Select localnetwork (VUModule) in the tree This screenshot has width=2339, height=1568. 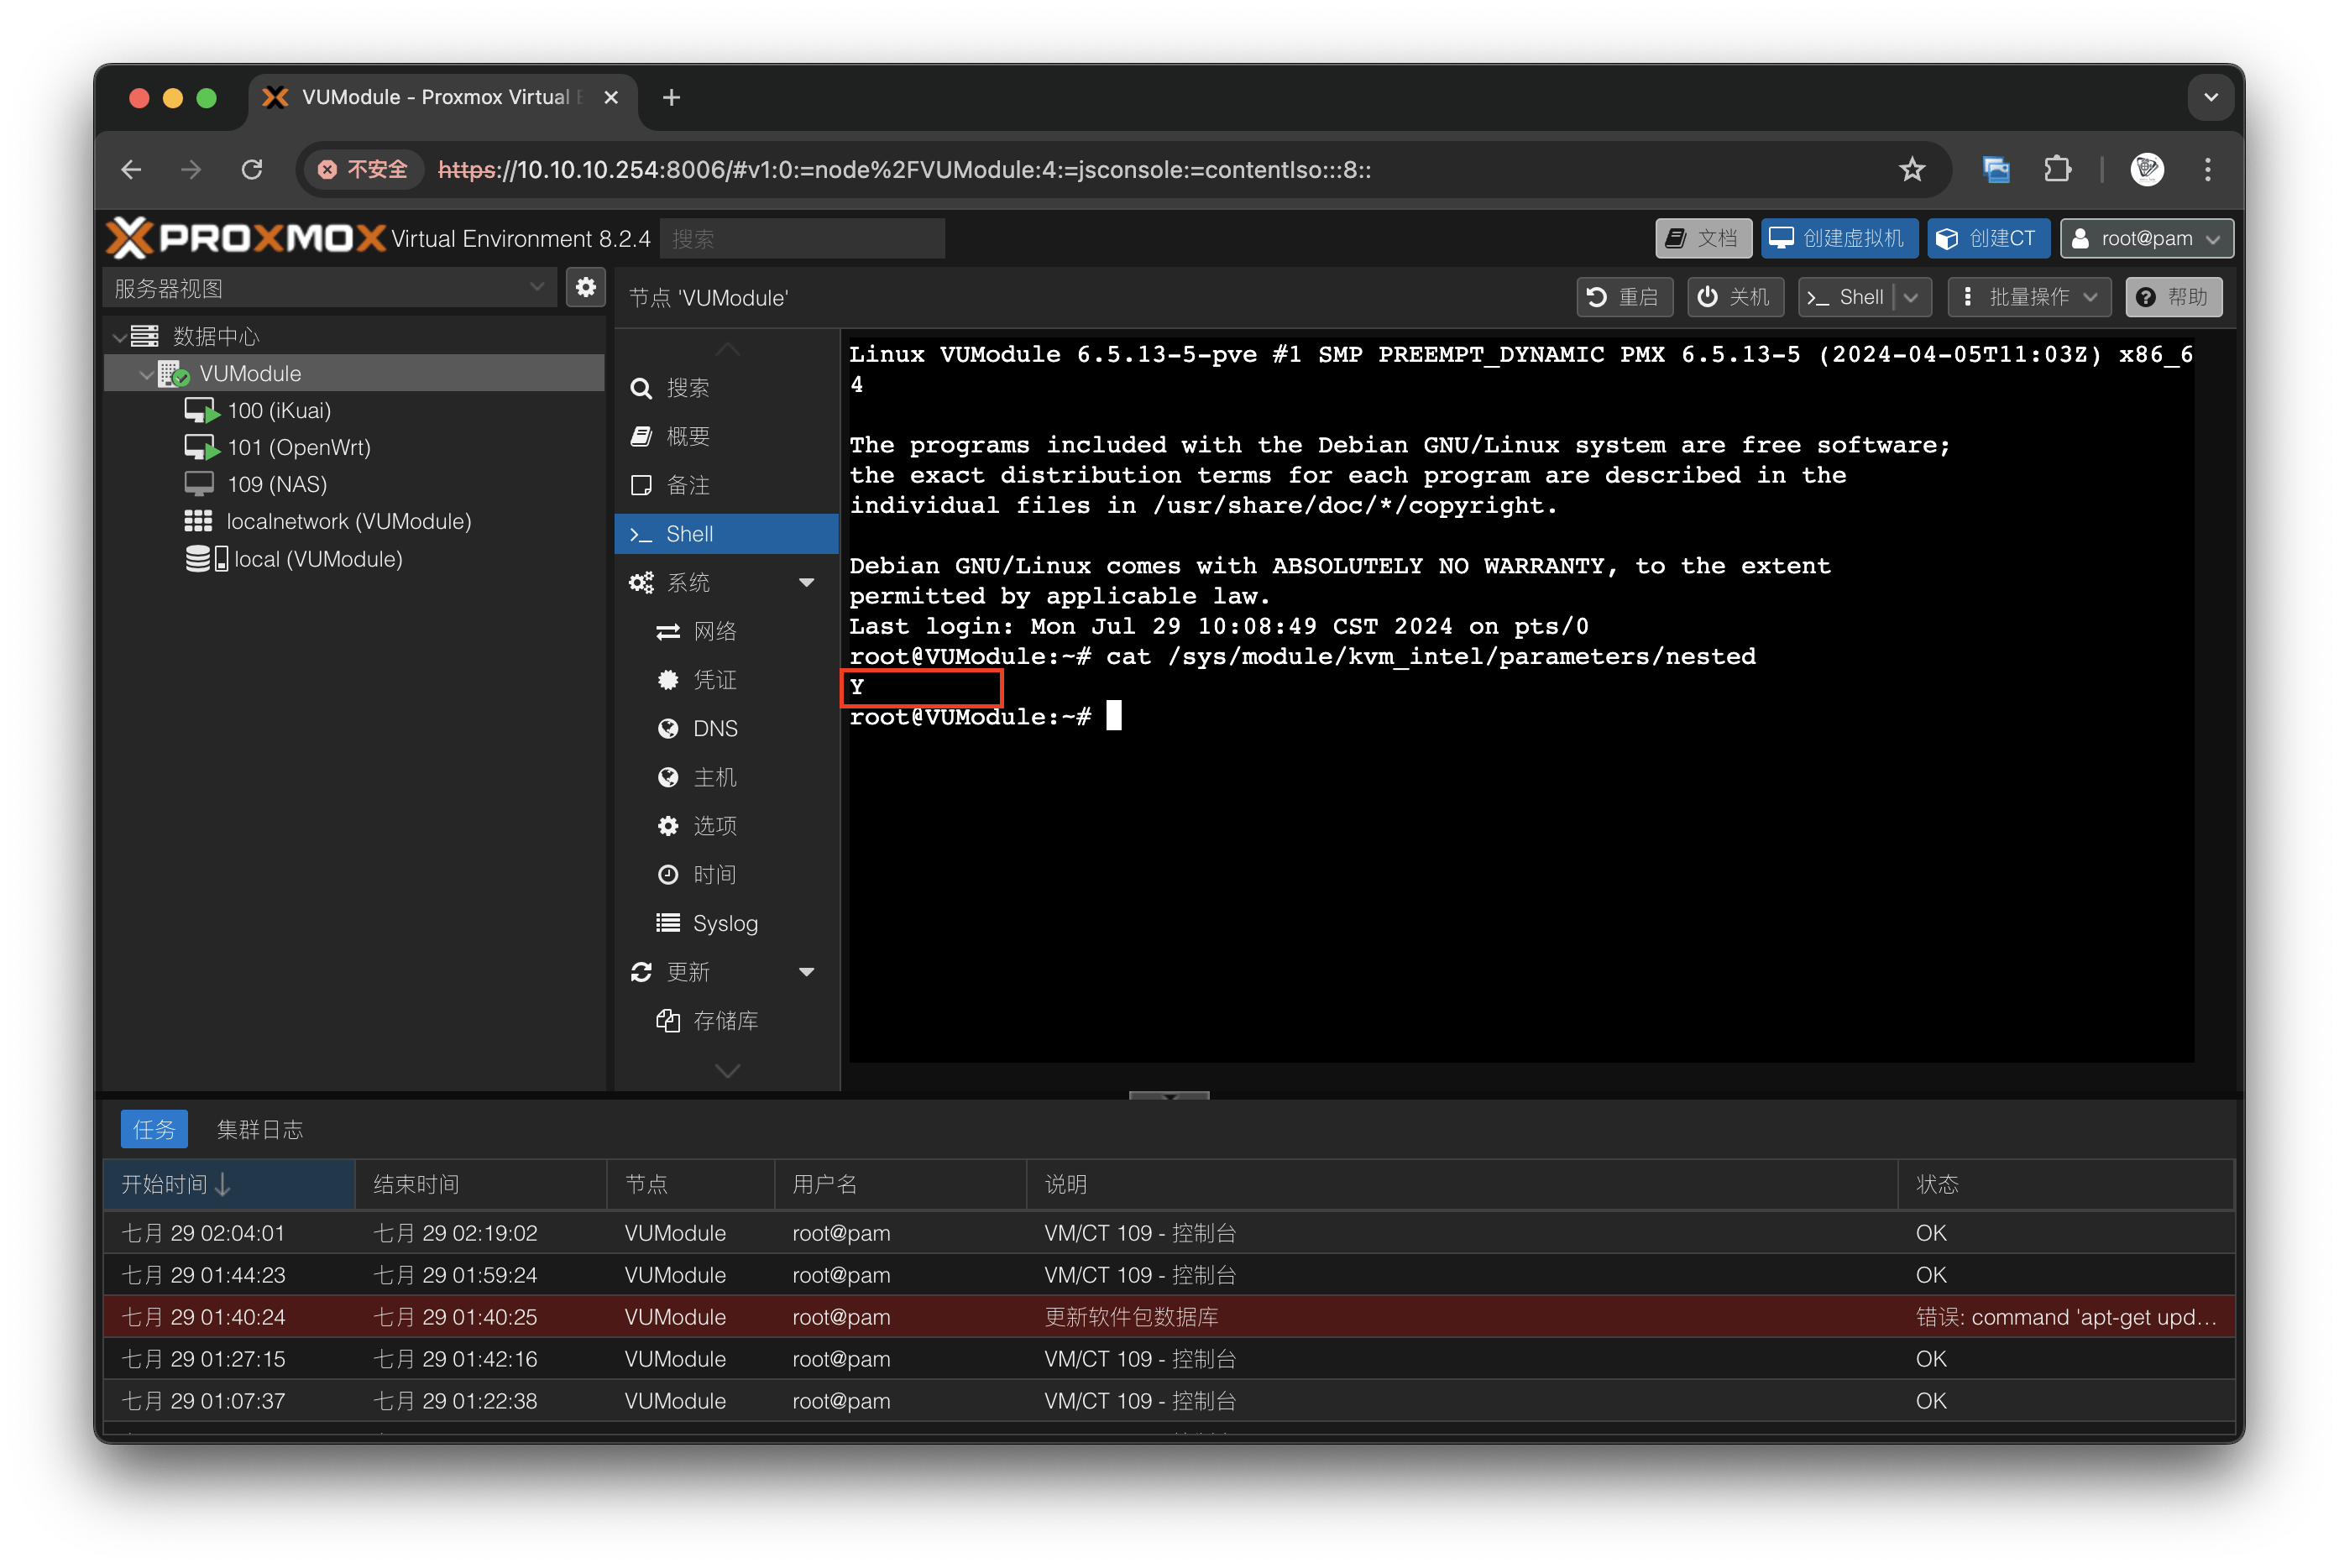coord(348,521)
